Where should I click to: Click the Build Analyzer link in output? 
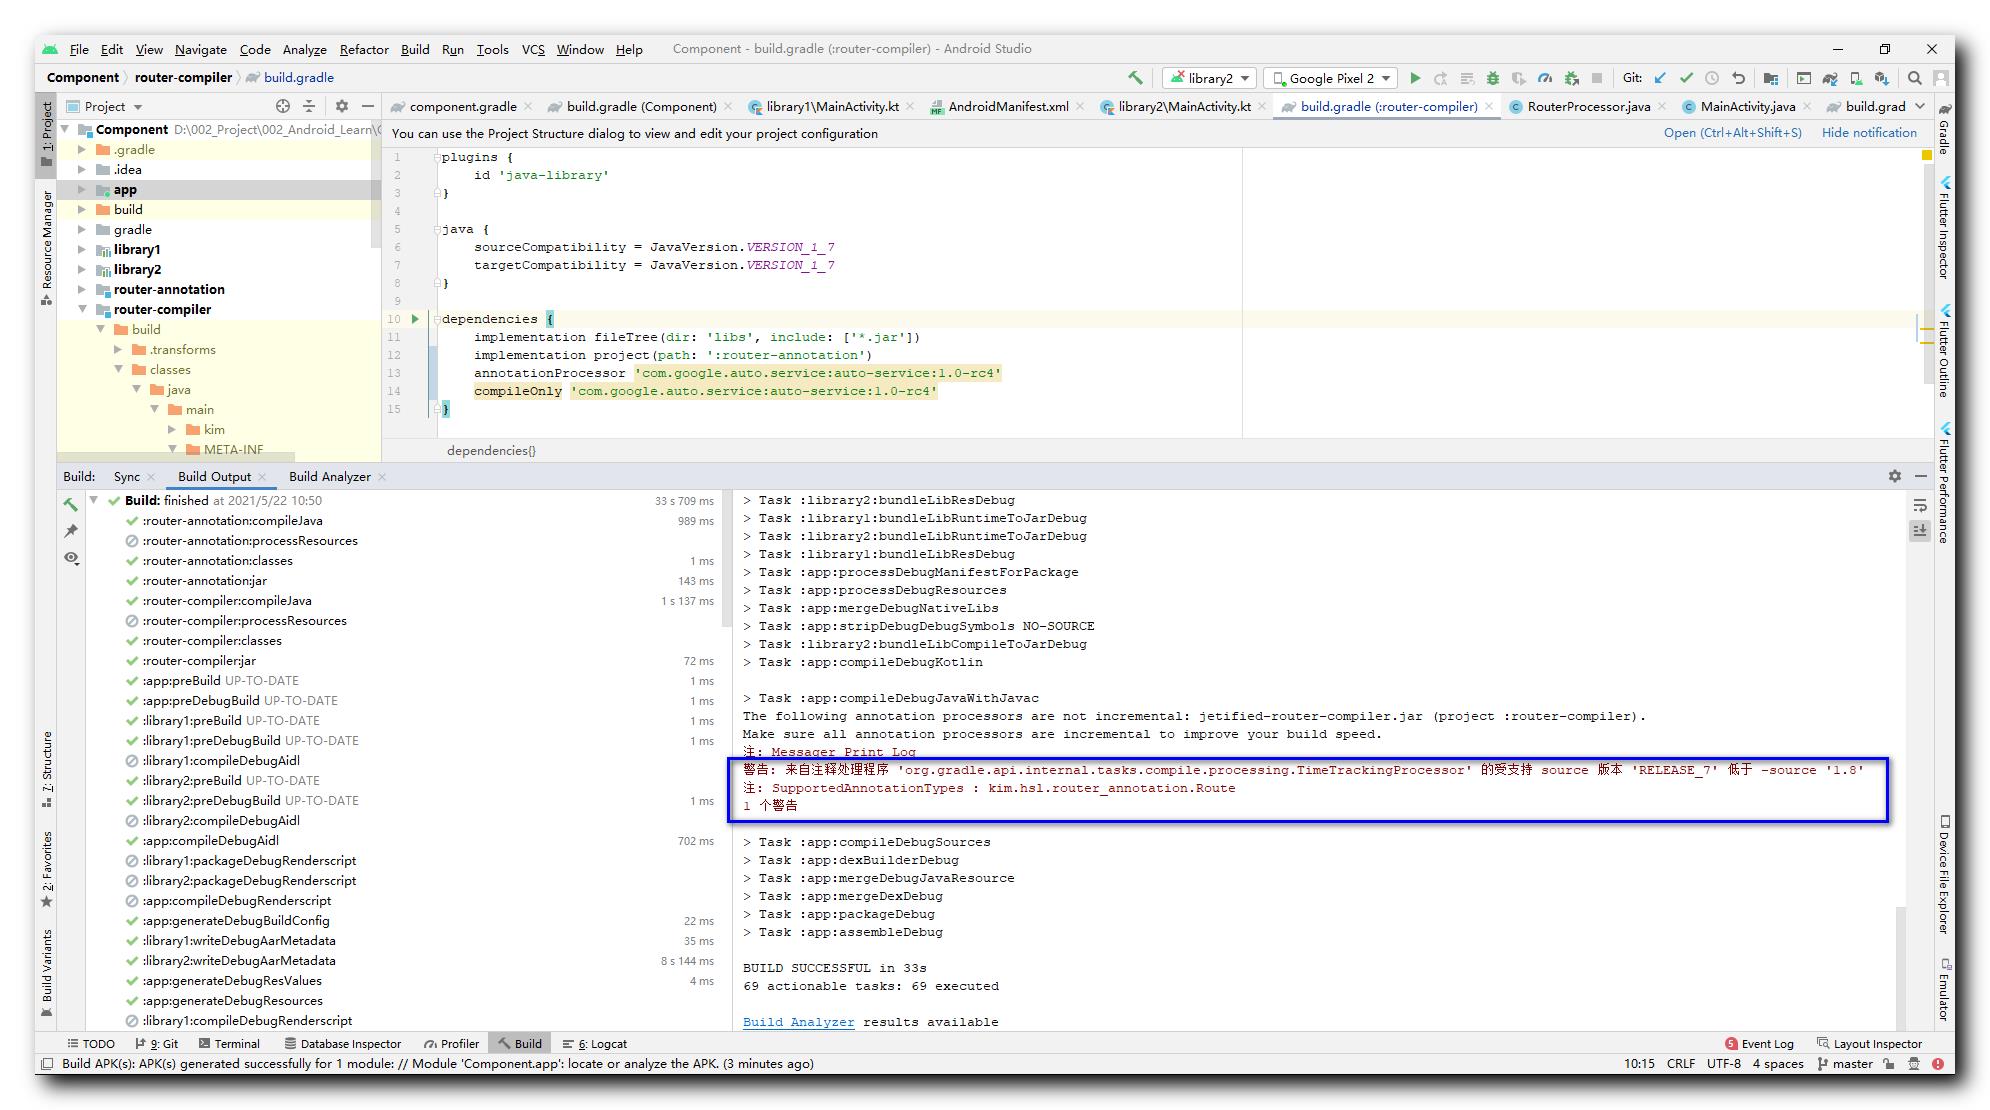pyautogui.click(x=798, y=1022)
